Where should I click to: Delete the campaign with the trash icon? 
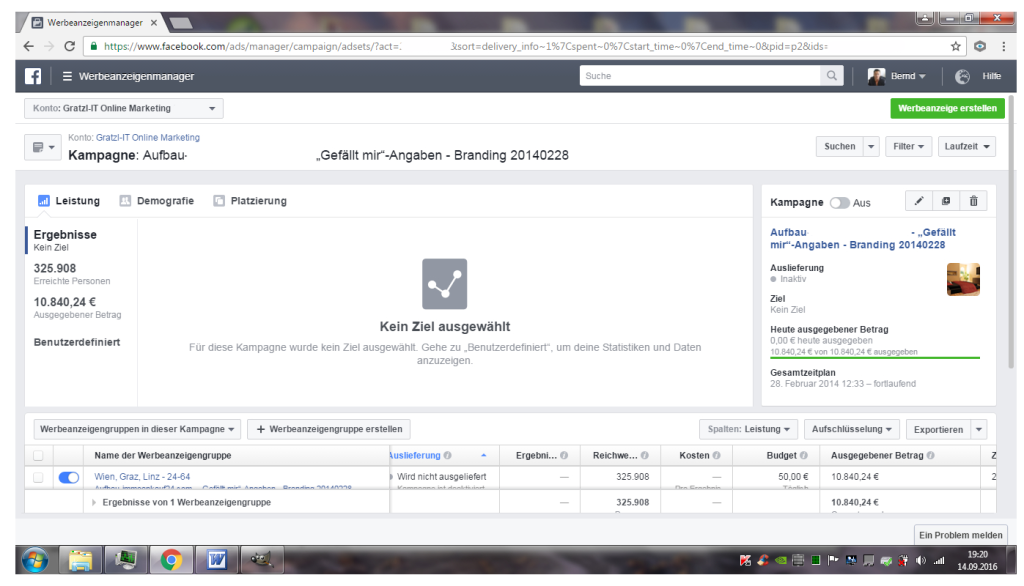coord(973,201)
